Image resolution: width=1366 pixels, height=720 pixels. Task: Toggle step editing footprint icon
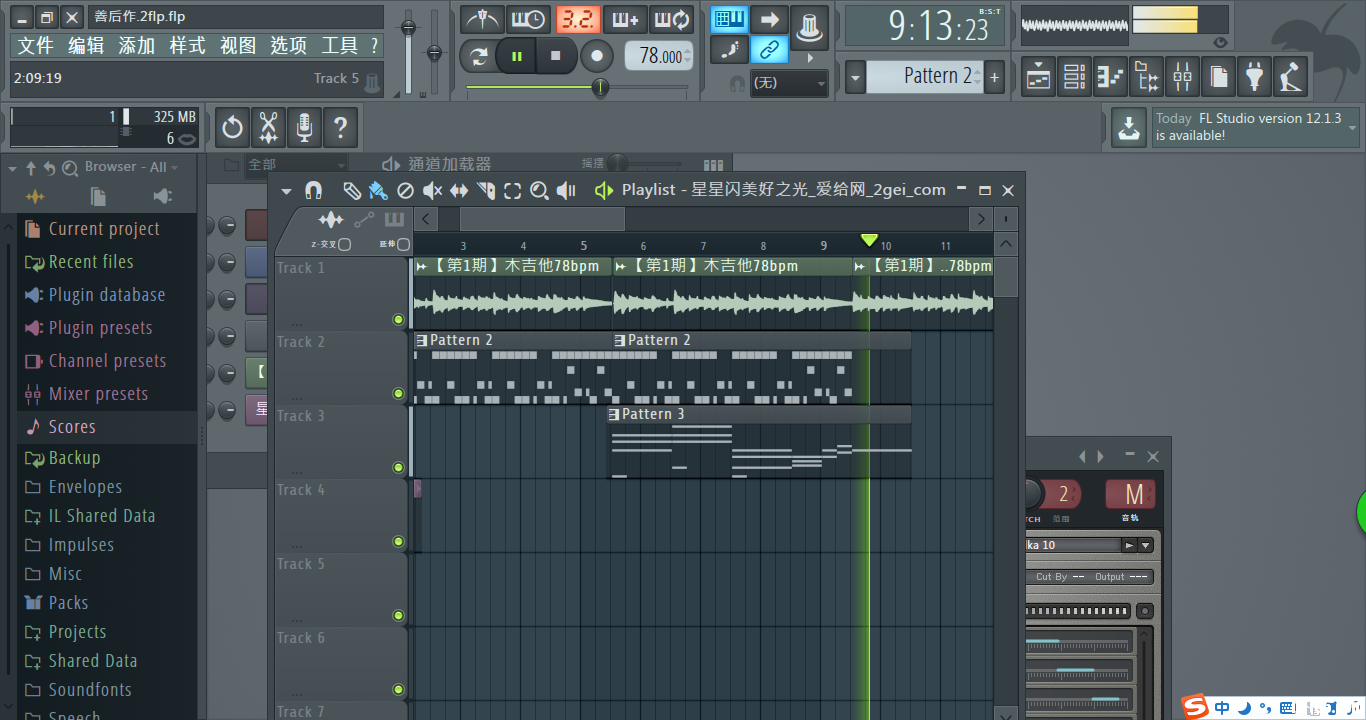[x=730, y=49]
